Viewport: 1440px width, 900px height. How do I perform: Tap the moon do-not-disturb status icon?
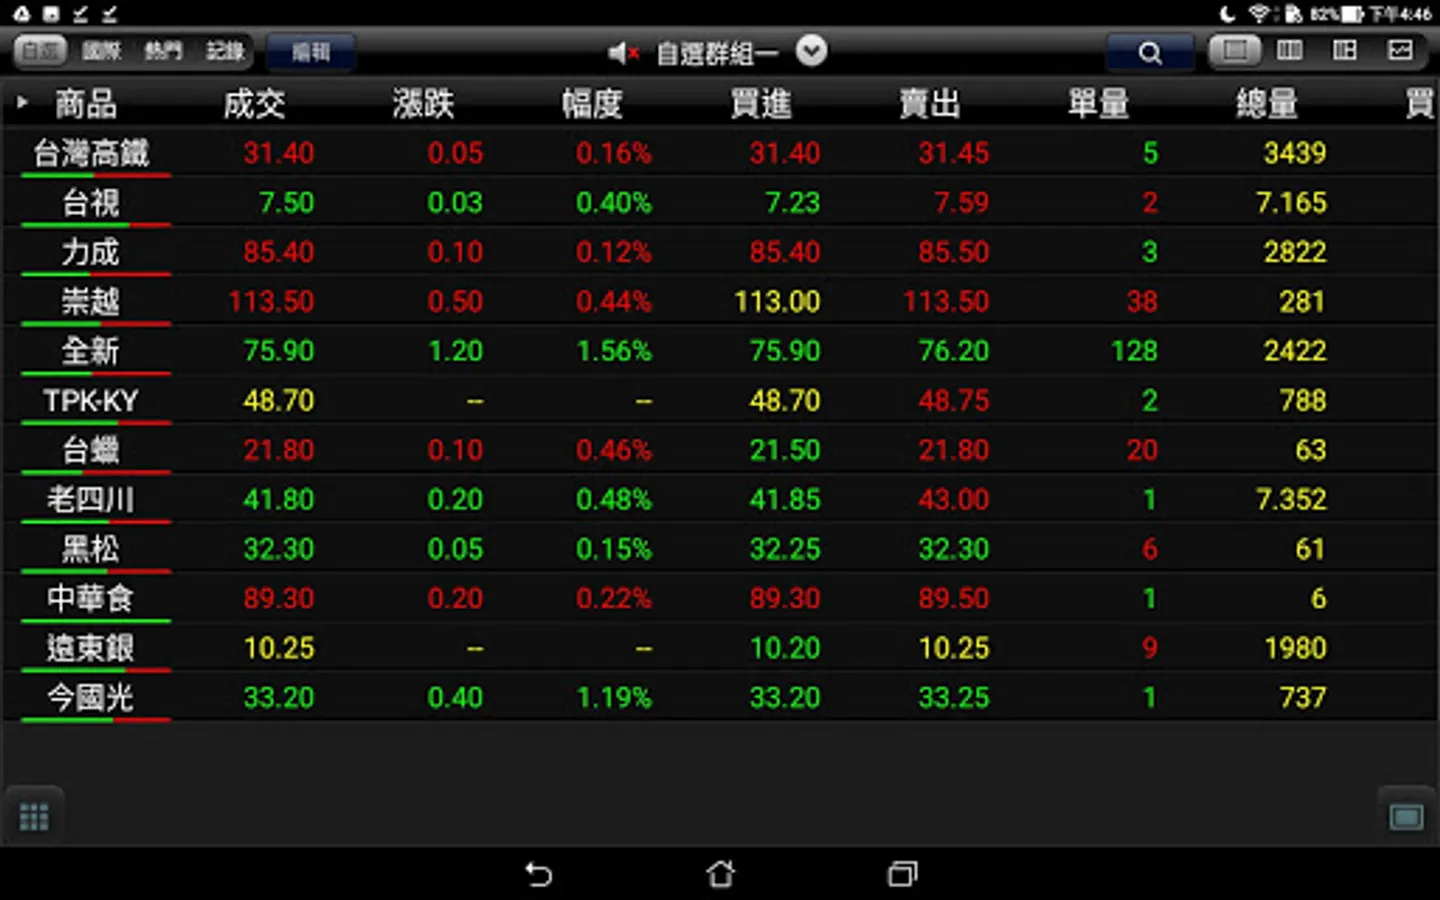coord(1228,13)
